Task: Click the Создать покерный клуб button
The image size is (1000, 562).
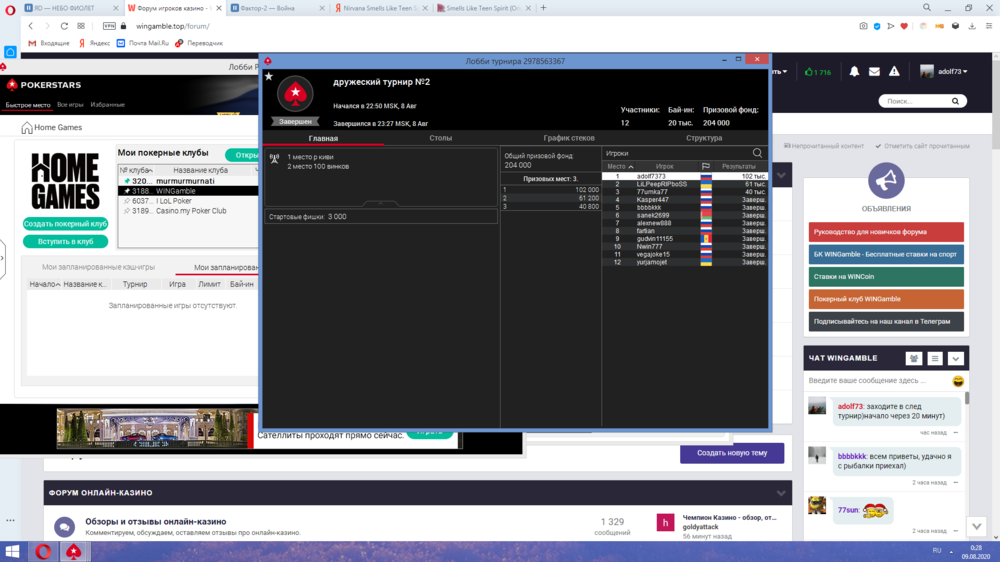Action: 65,224
